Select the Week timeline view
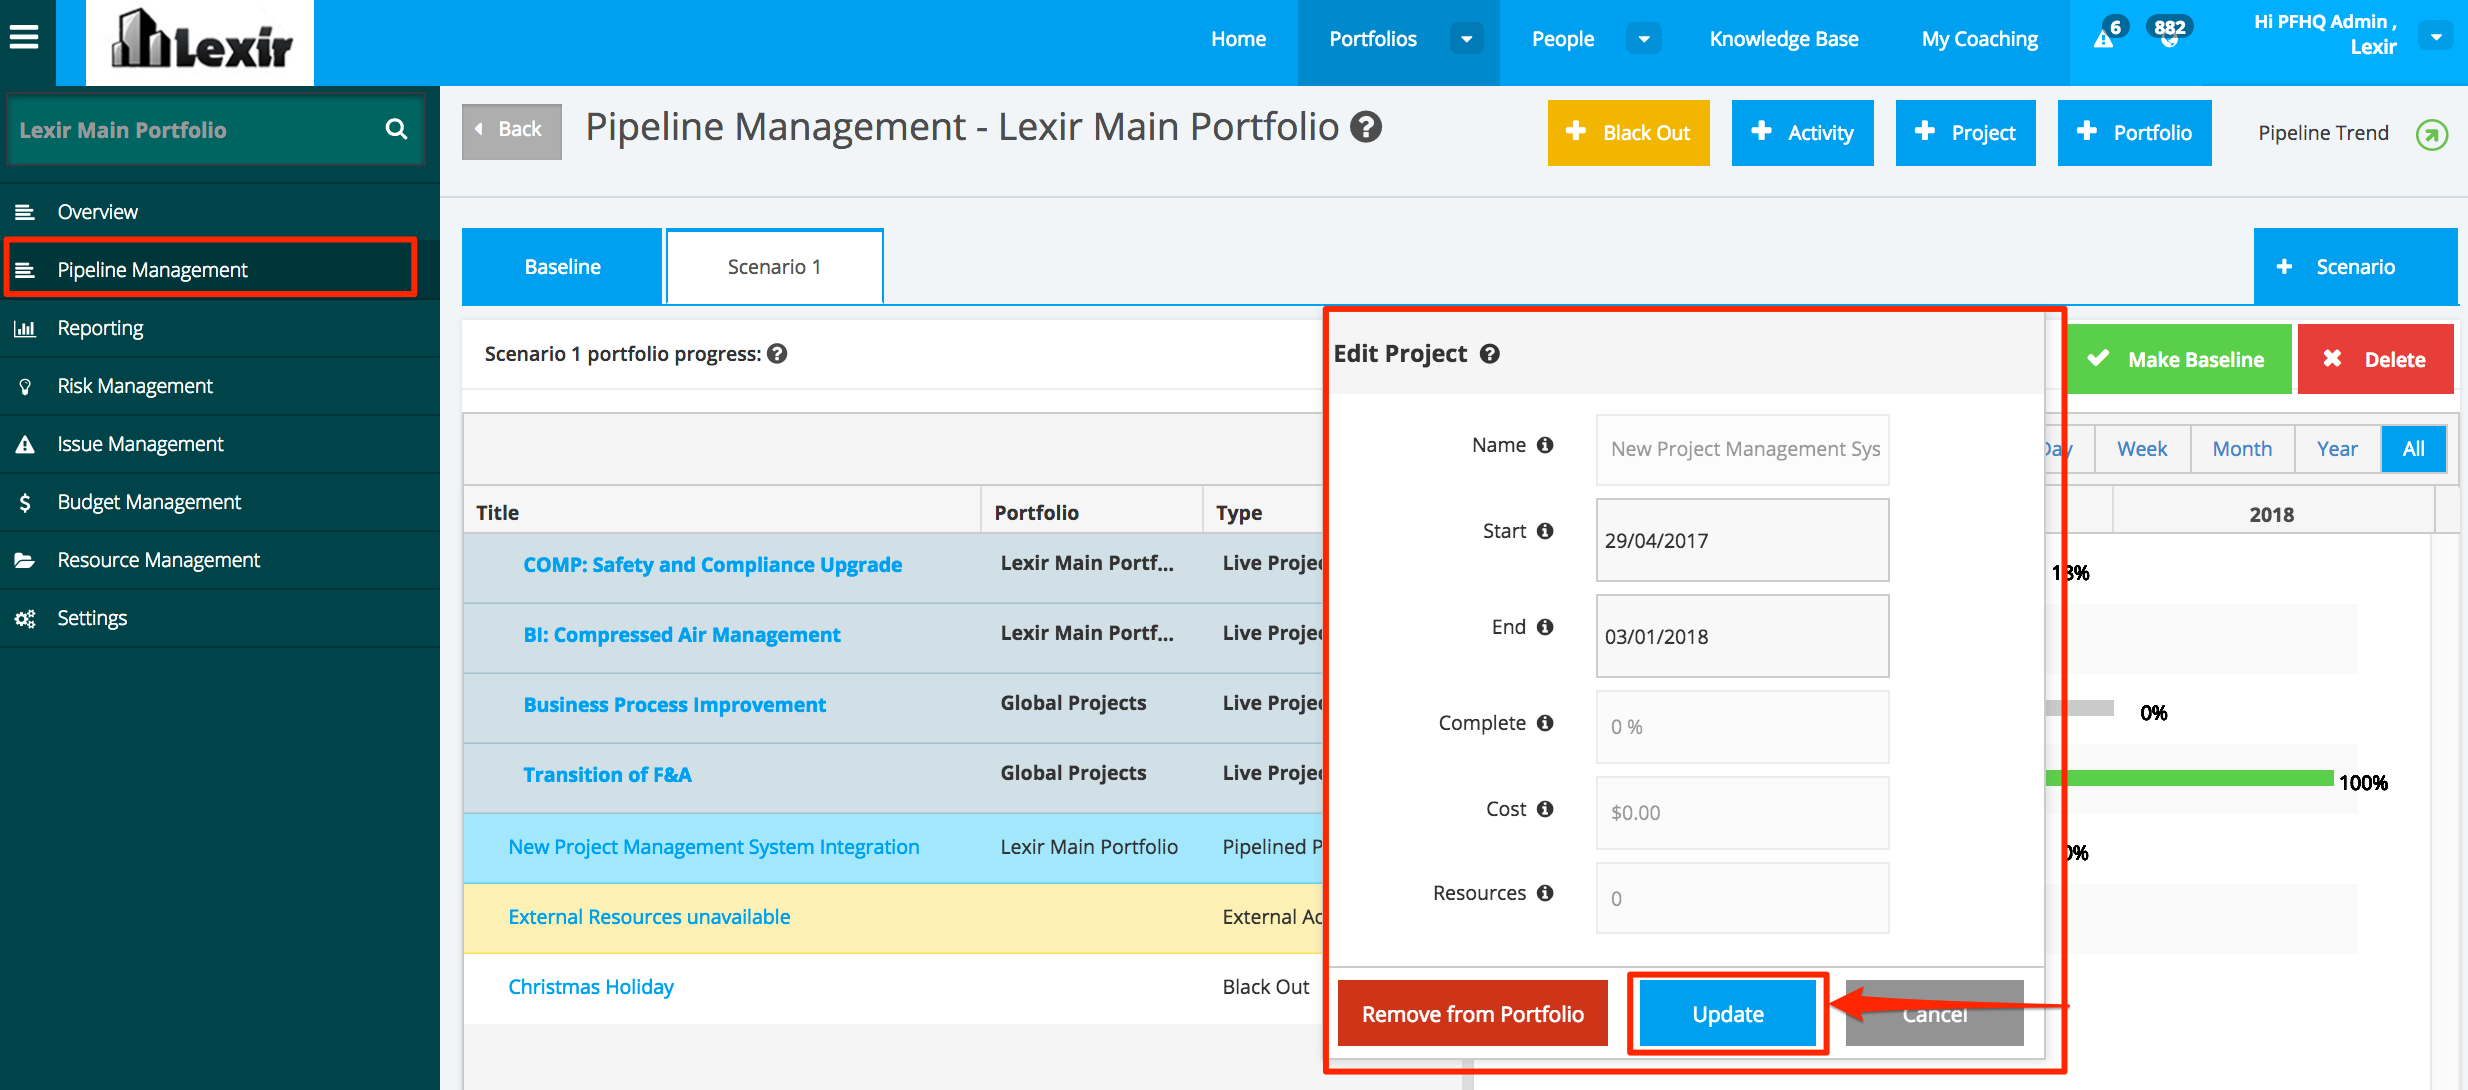Screen dimensions: 2468x1090 click(x=2142, y=449)
